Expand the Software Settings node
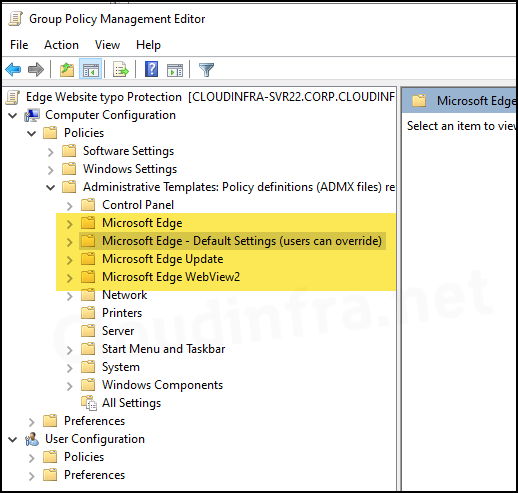Viewport: 518px width, 493px height. (51, 152)
